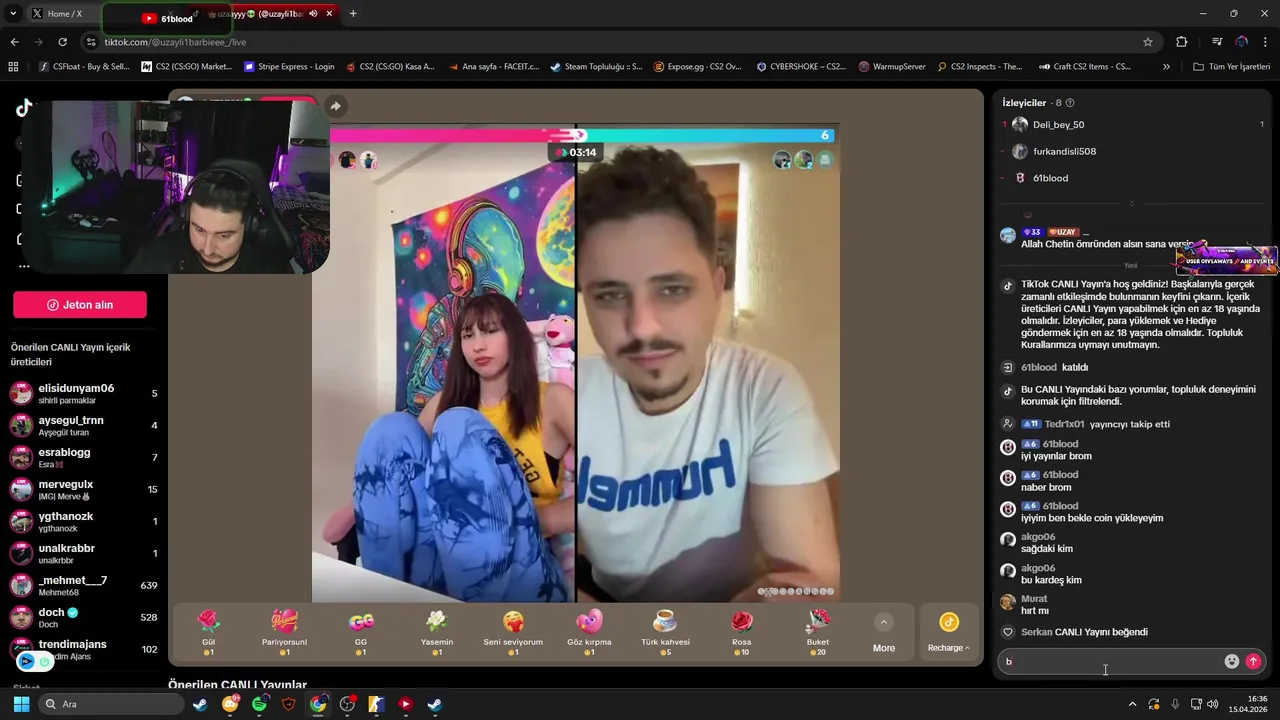Open suggested streamer trendimajans
The height and width of the screenshot is (720, 1280).
84,649
